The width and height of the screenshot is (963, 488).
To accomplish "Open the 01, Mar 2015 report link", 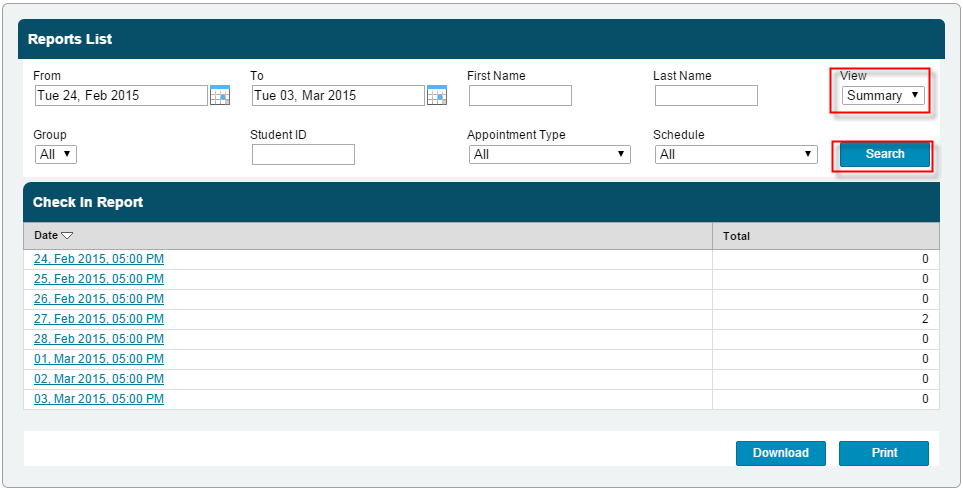I will tap(99, 359).
